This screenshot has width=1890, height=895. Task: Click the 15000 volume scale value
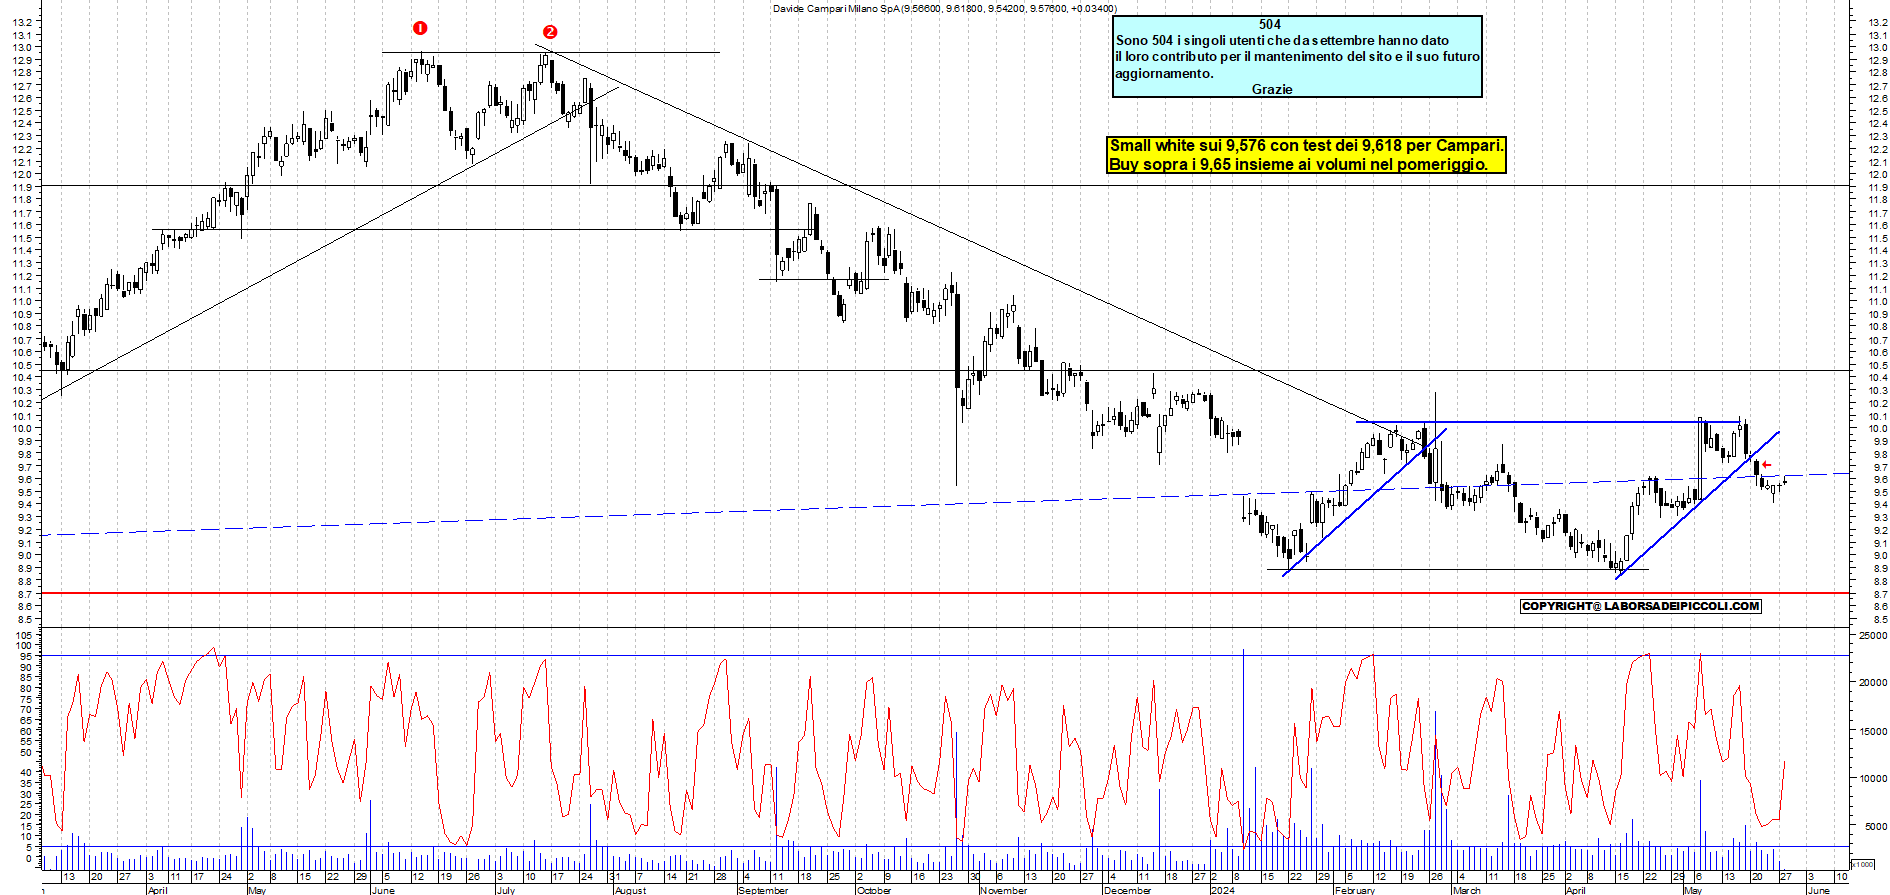pos(1872,731)
